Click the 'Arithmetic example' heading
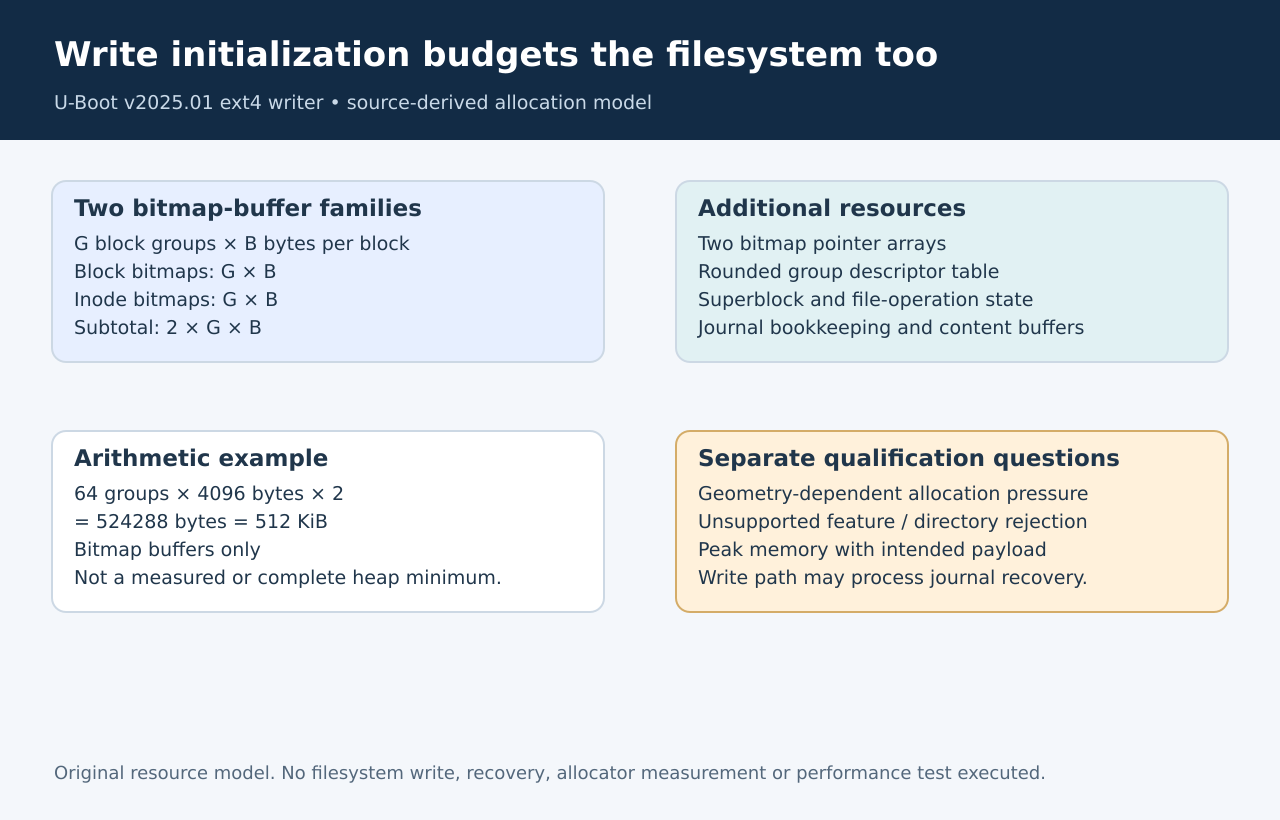 point(201,458)
